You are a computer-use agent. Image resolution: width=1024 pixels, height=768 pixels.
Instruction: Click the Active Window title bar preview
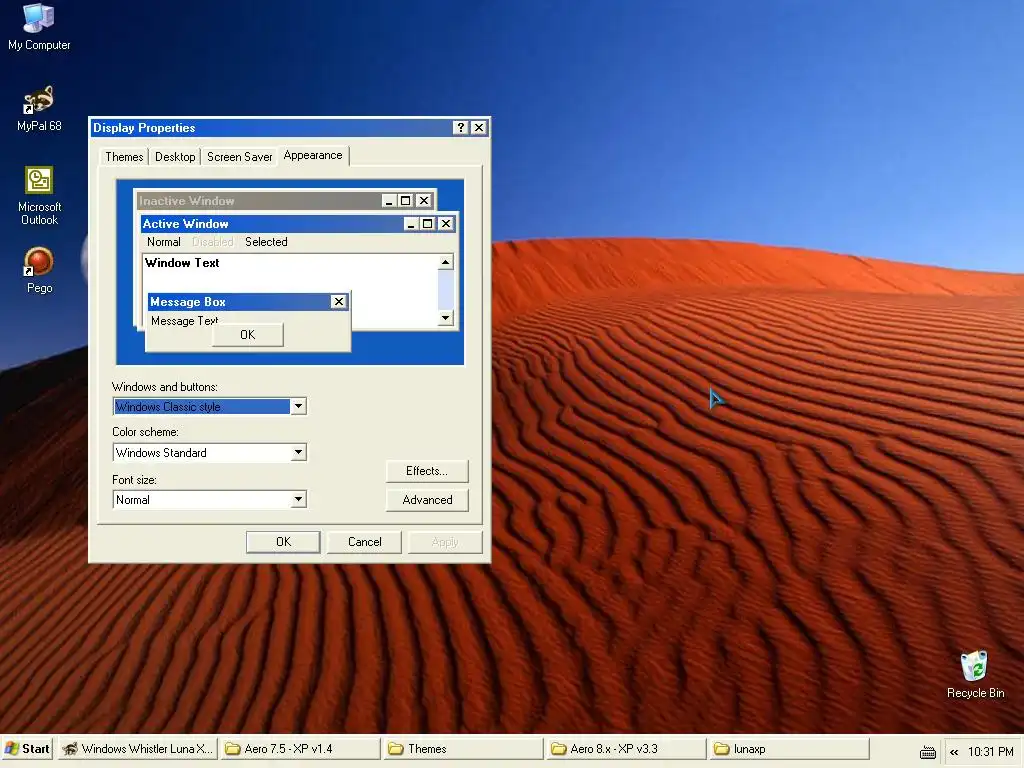298,223
